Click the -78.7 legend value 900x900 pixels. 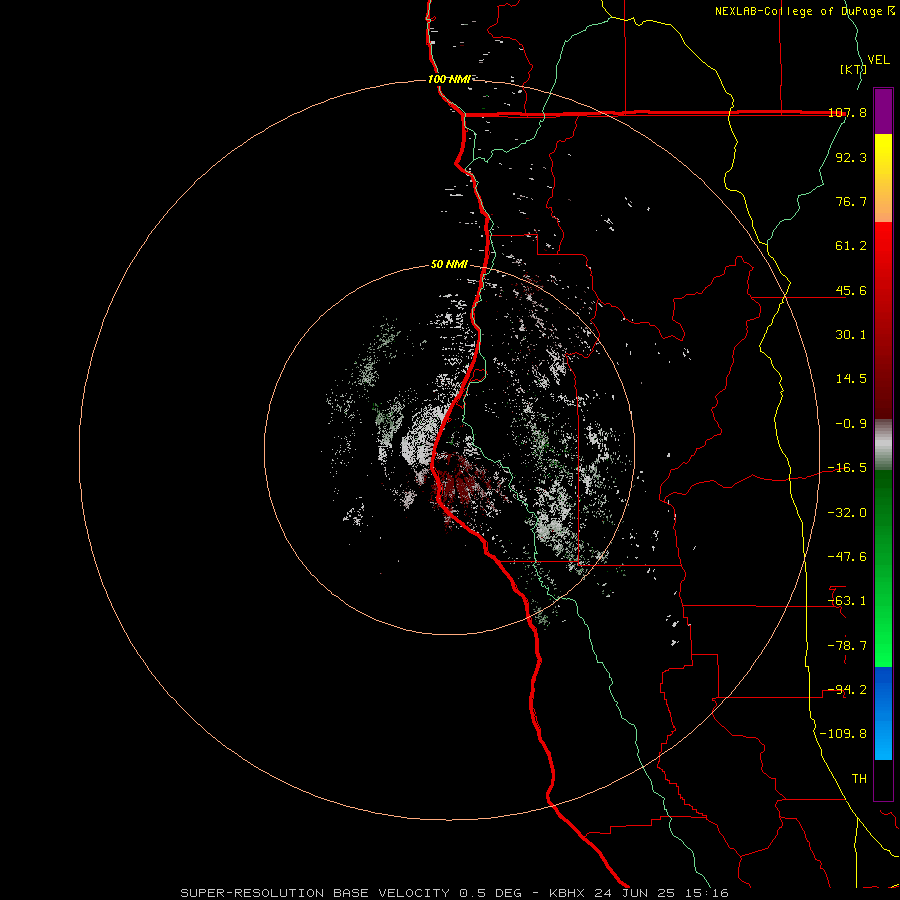pyautogui.click(x=847, y=646)
